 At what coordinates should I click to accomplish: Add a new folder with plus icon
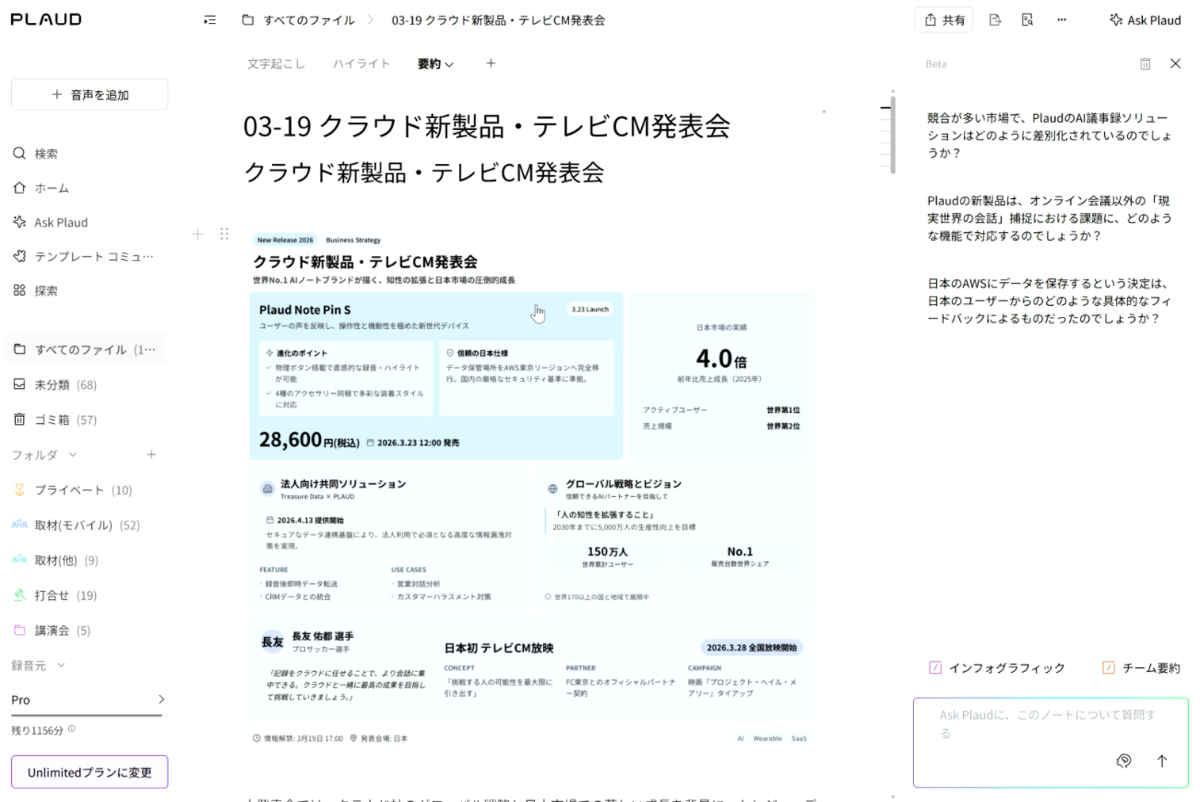pyautogui.click(x=152, y=455)
